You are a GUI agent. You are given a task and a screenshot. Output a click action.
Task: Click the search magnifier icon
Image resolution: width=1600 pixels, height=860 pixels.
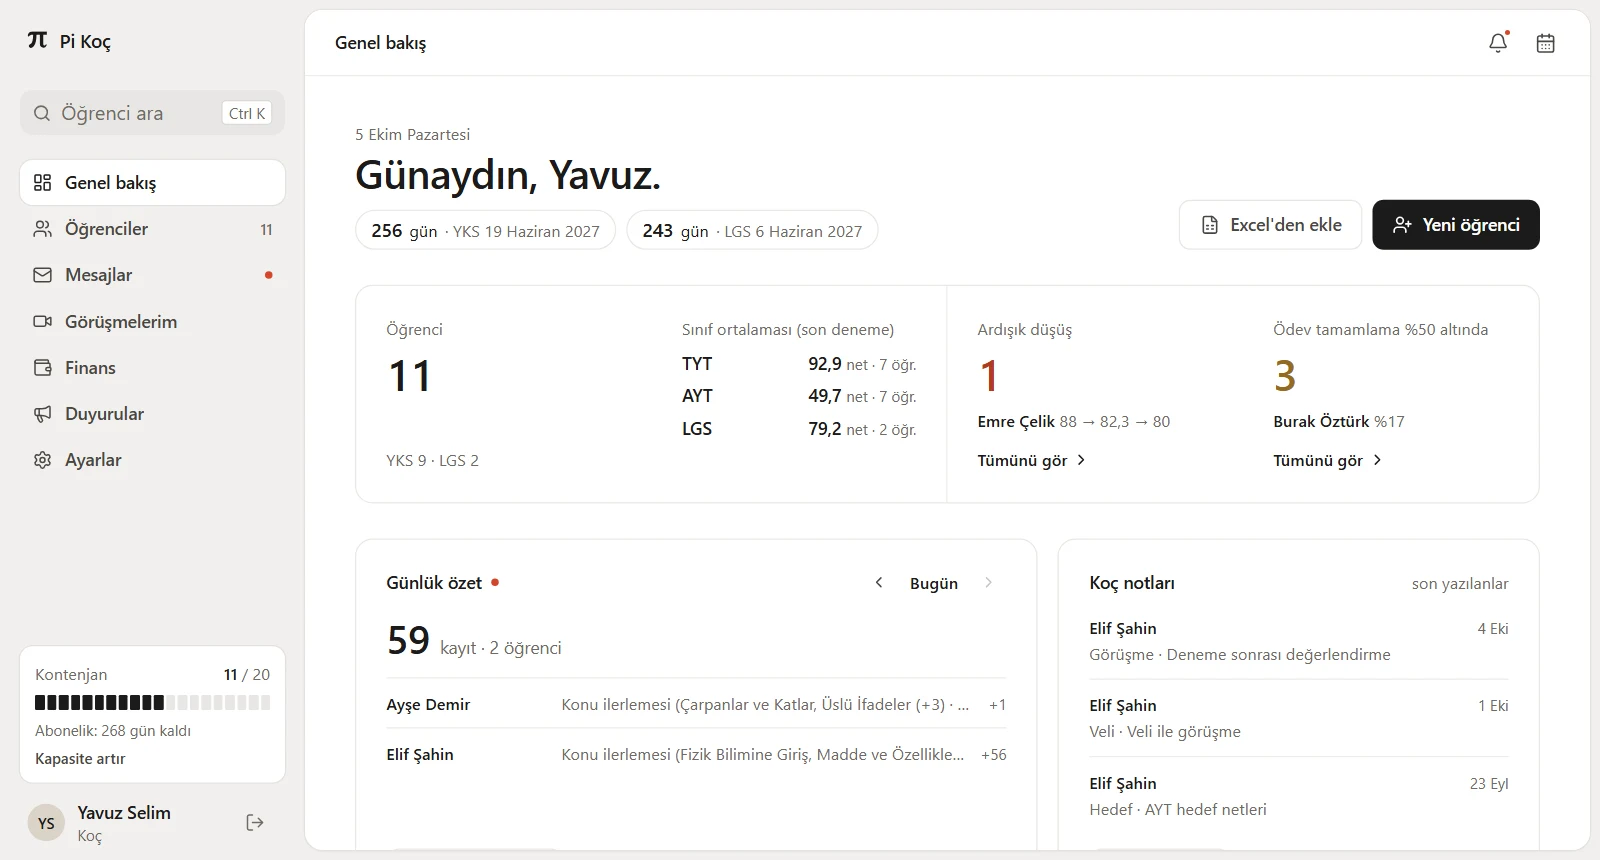(x=42, y=113)
